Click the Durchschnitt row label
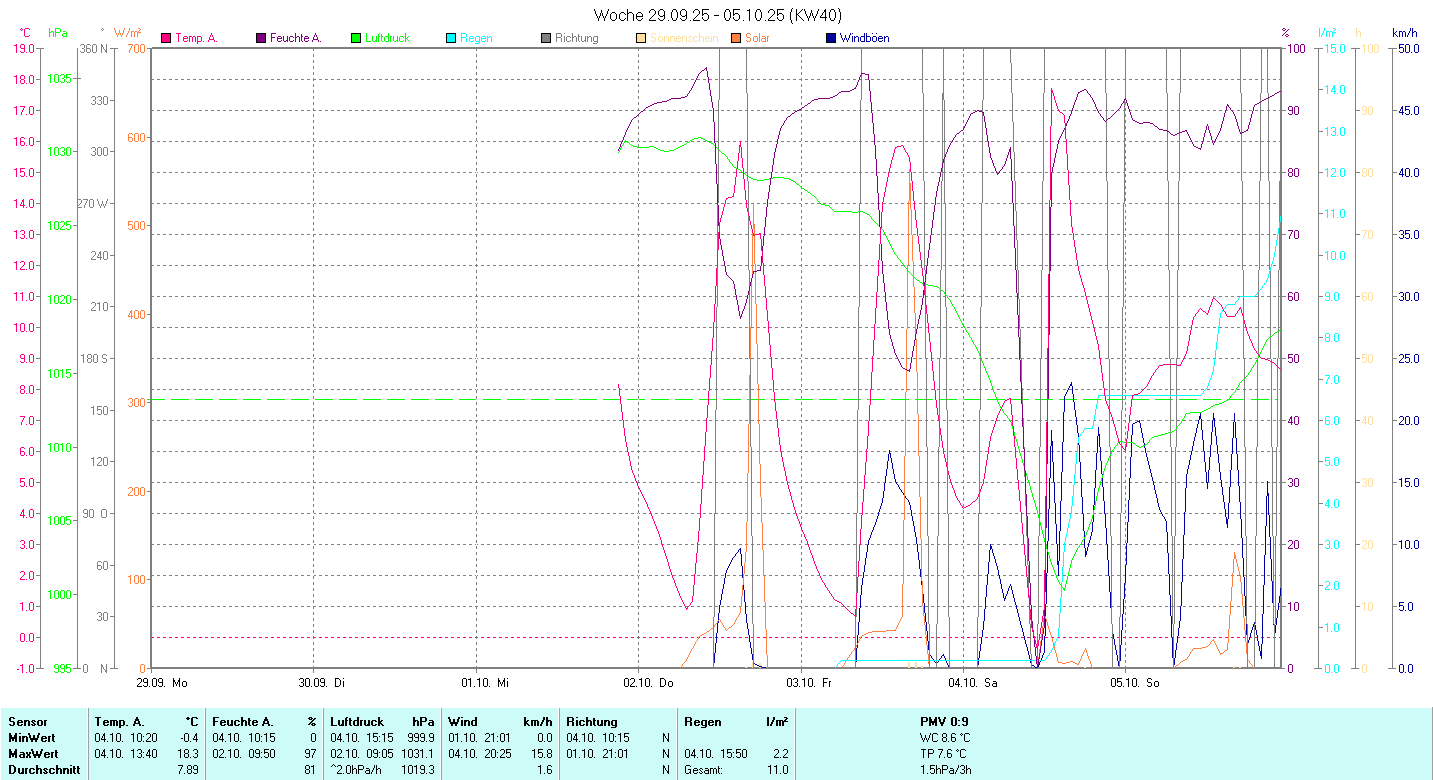1433x780 pixels. coord(44,770)
